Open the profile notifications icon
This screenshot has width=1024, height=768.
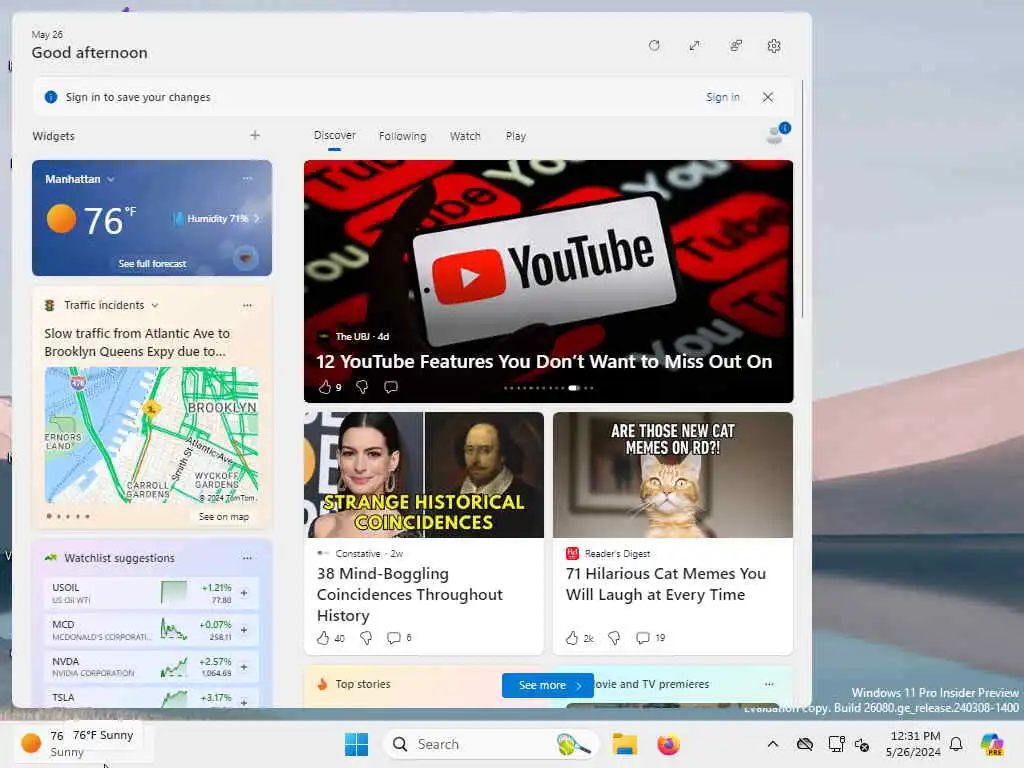click(x=777, y=133)
